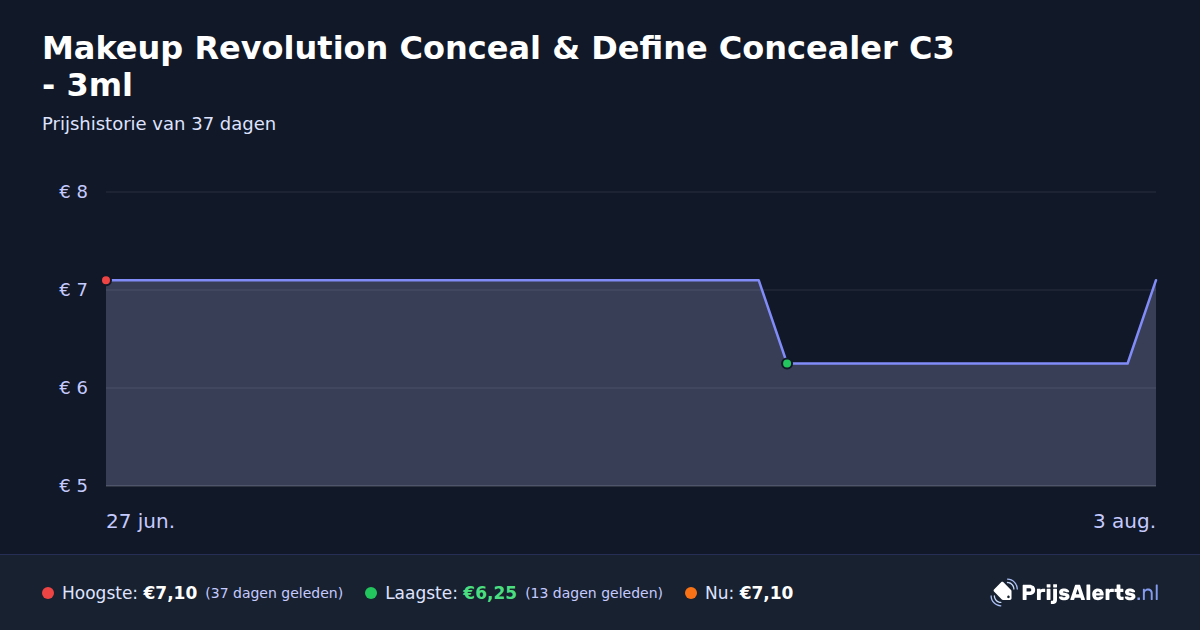Select the Nu €7,10 current price
Image resolution: width=1200 pixels, height=630 pixels.
[766, 593]
